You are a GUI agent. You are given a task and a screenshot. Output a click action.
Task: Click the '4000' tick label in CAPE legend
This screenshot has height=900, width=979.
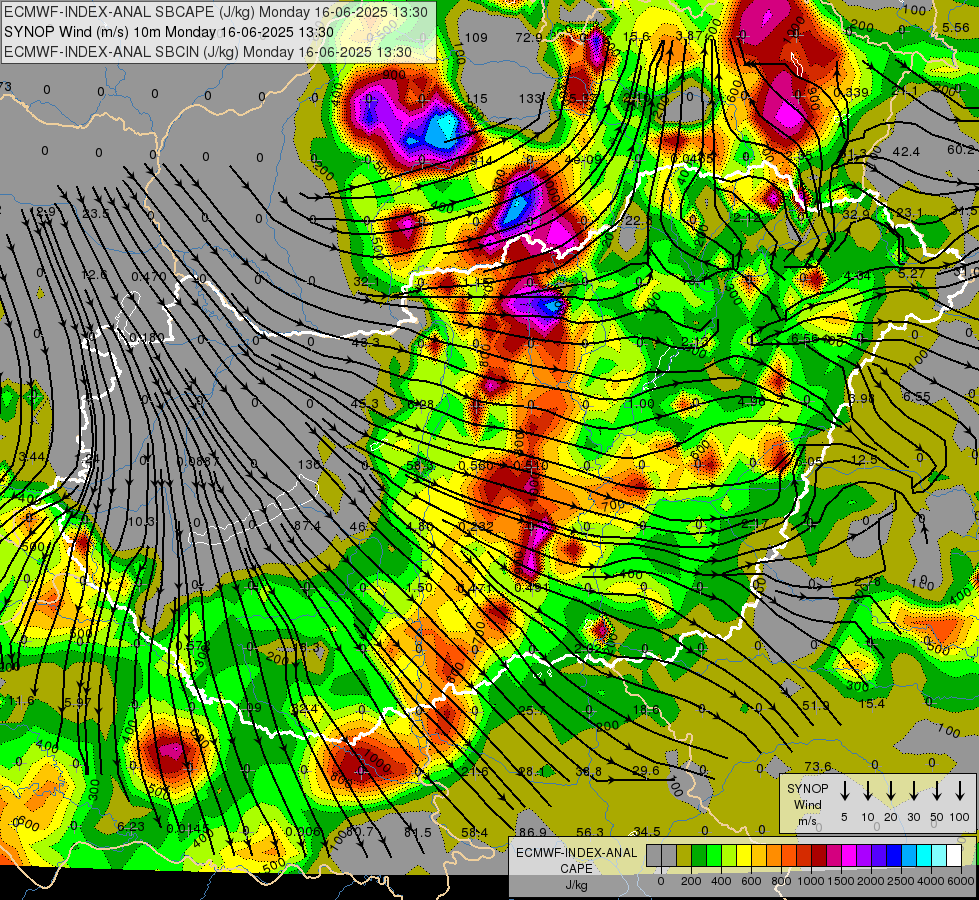point(930,881)
